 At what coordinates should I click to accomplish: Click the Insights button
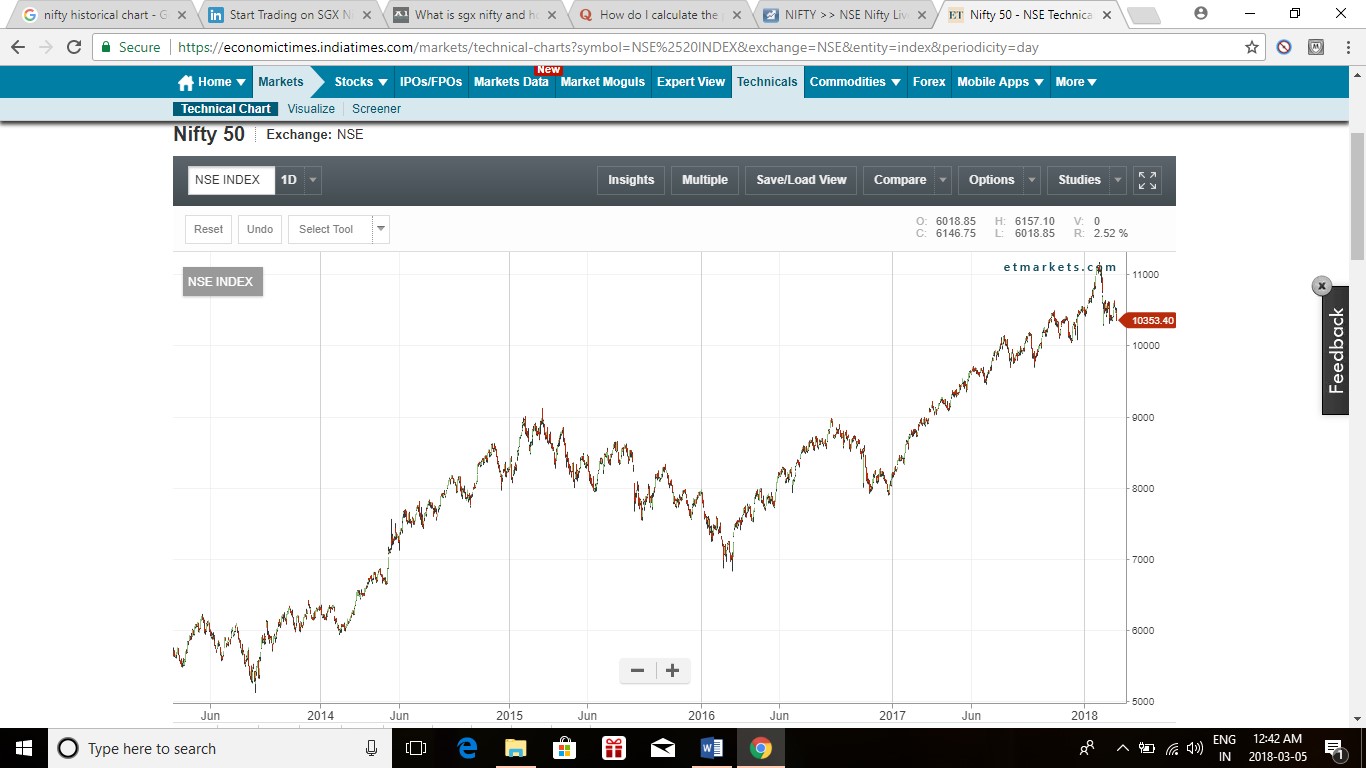click(x=631, y=180)
